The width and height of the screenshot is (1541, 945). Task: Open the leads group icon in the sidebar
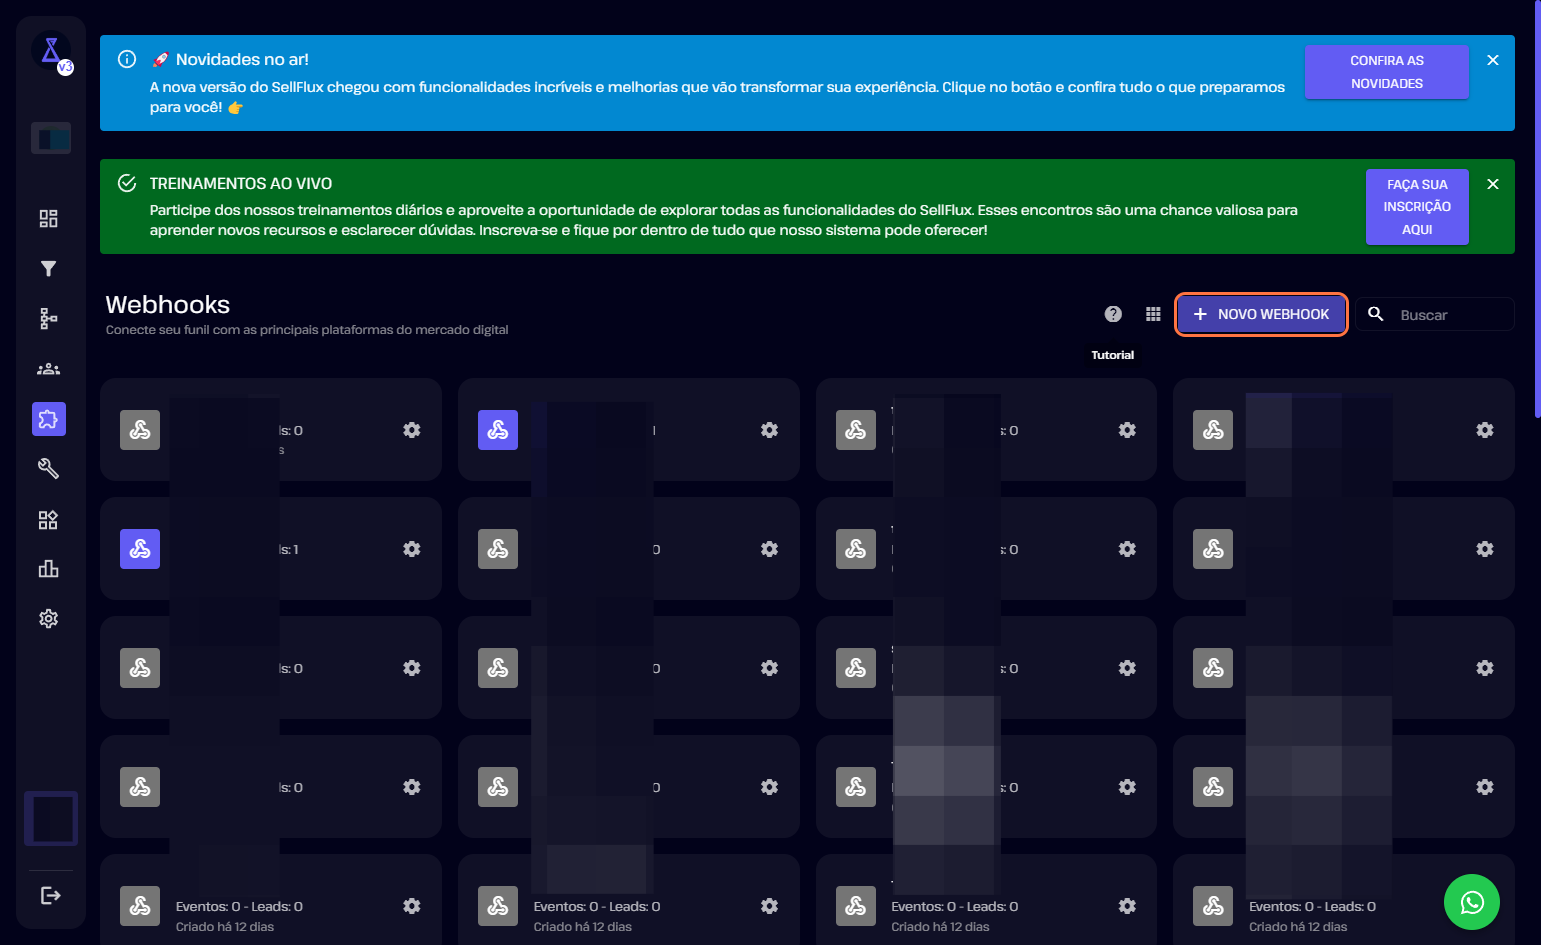coord(48,369)
